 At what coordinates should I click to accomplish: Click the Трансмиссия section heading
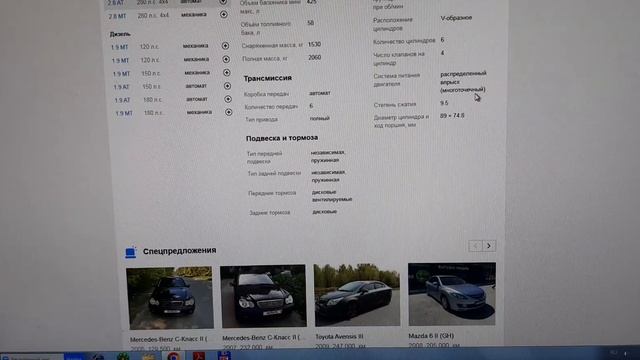[268, 78]
